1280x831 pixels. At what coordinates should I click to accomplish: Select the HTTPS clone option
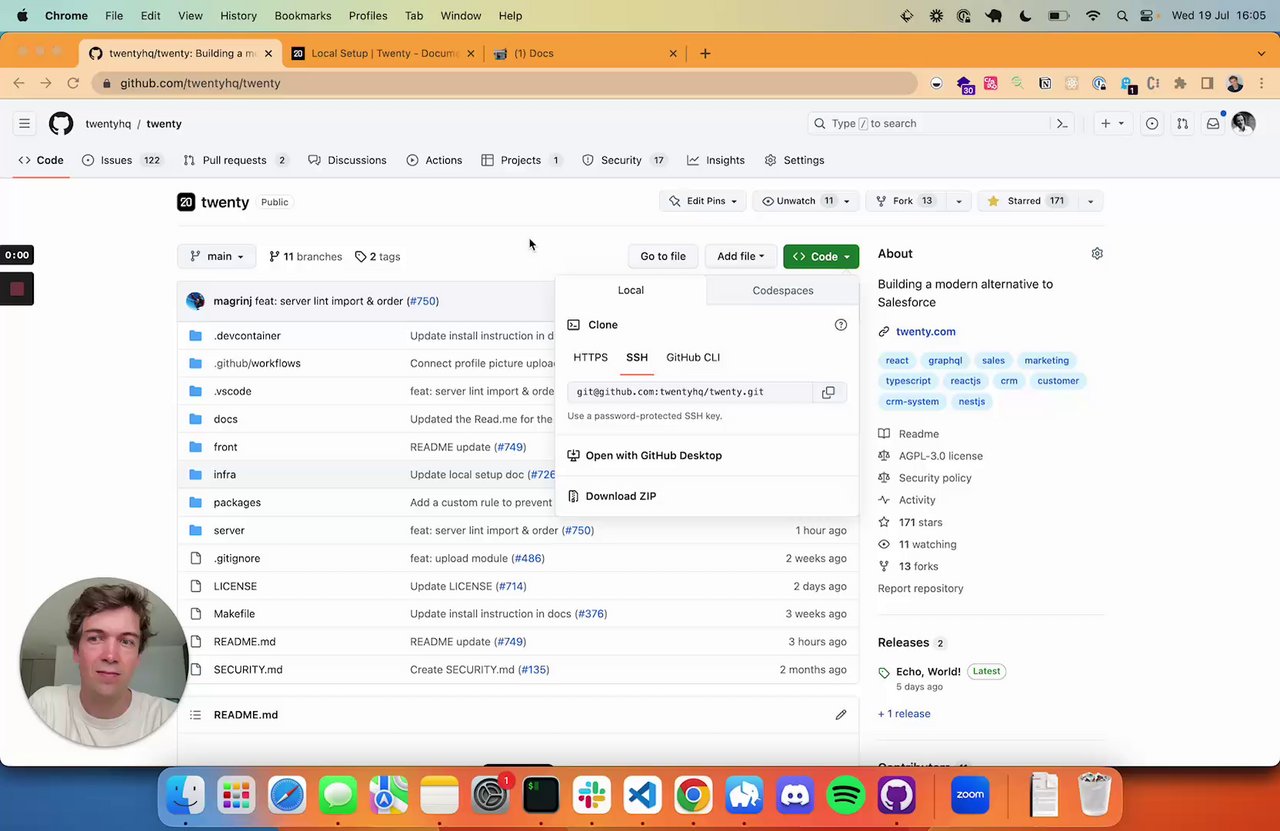590,357
